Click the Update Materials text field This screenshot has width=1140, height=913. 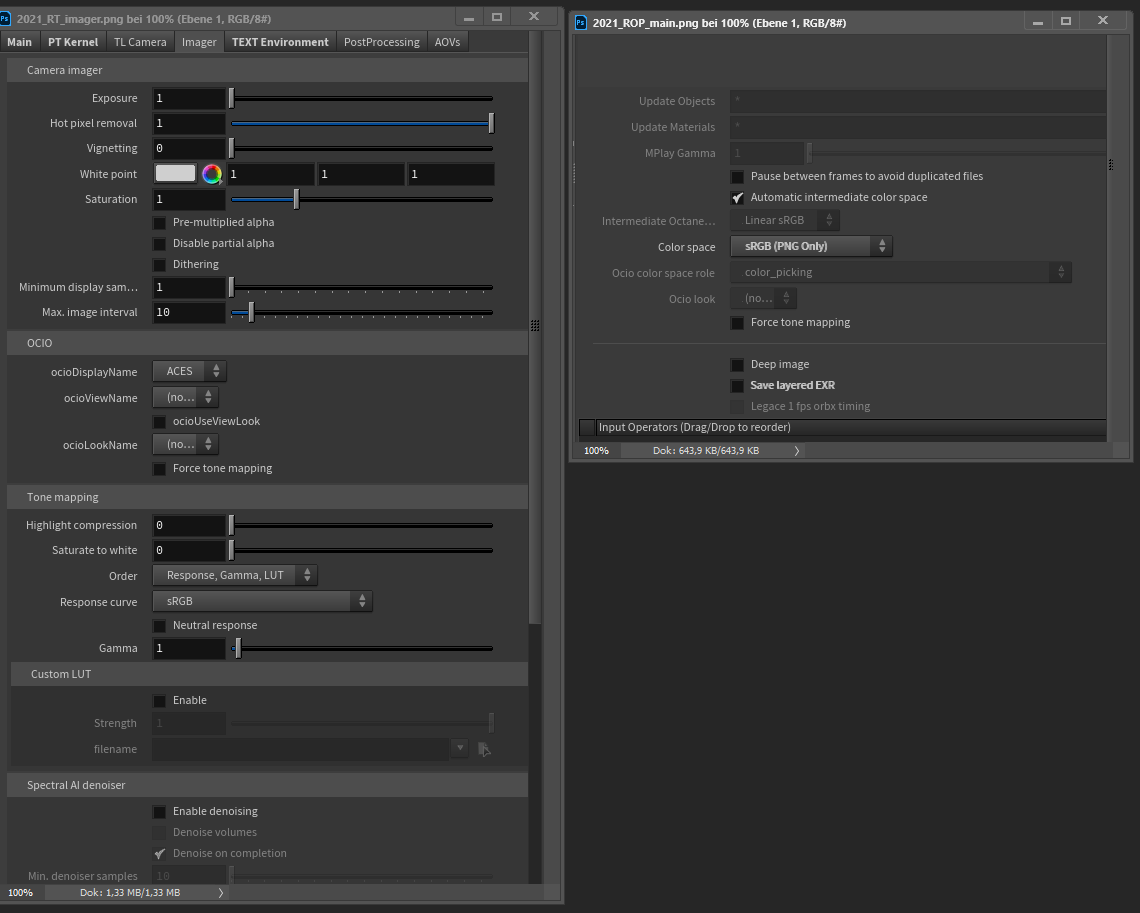coord(918,127)
